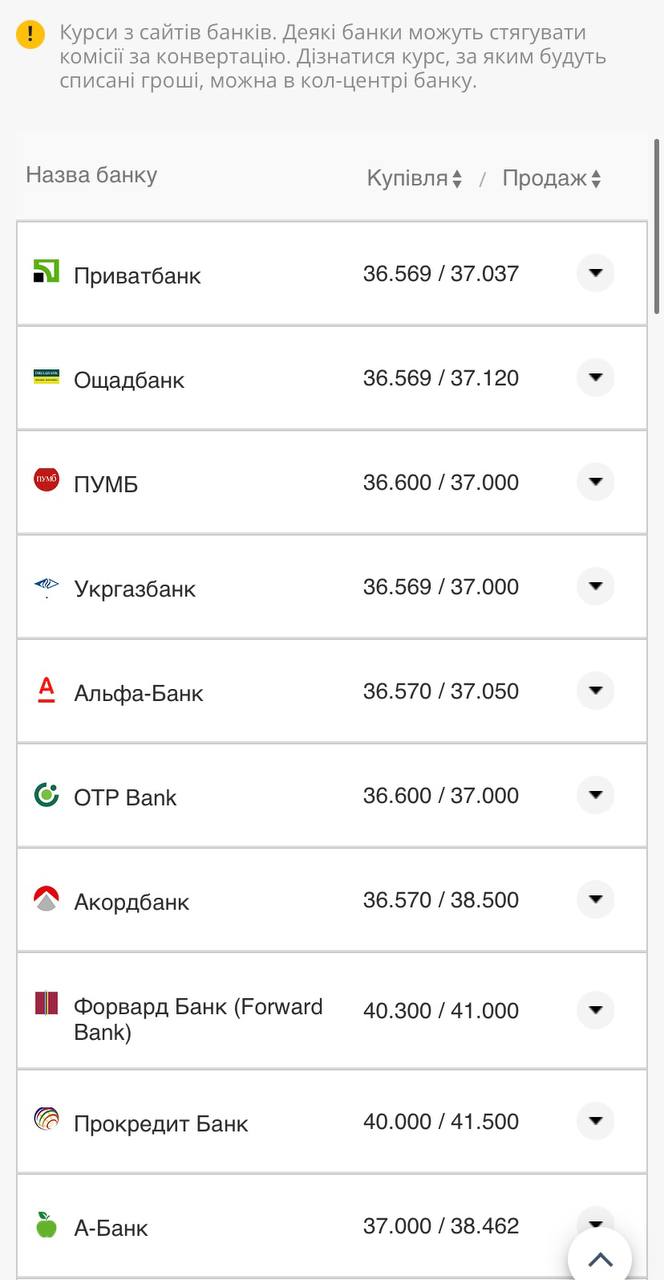This screenshot has width=664, height=1280.
Task: Click the Назва банку column header
Action: (92, 175)
